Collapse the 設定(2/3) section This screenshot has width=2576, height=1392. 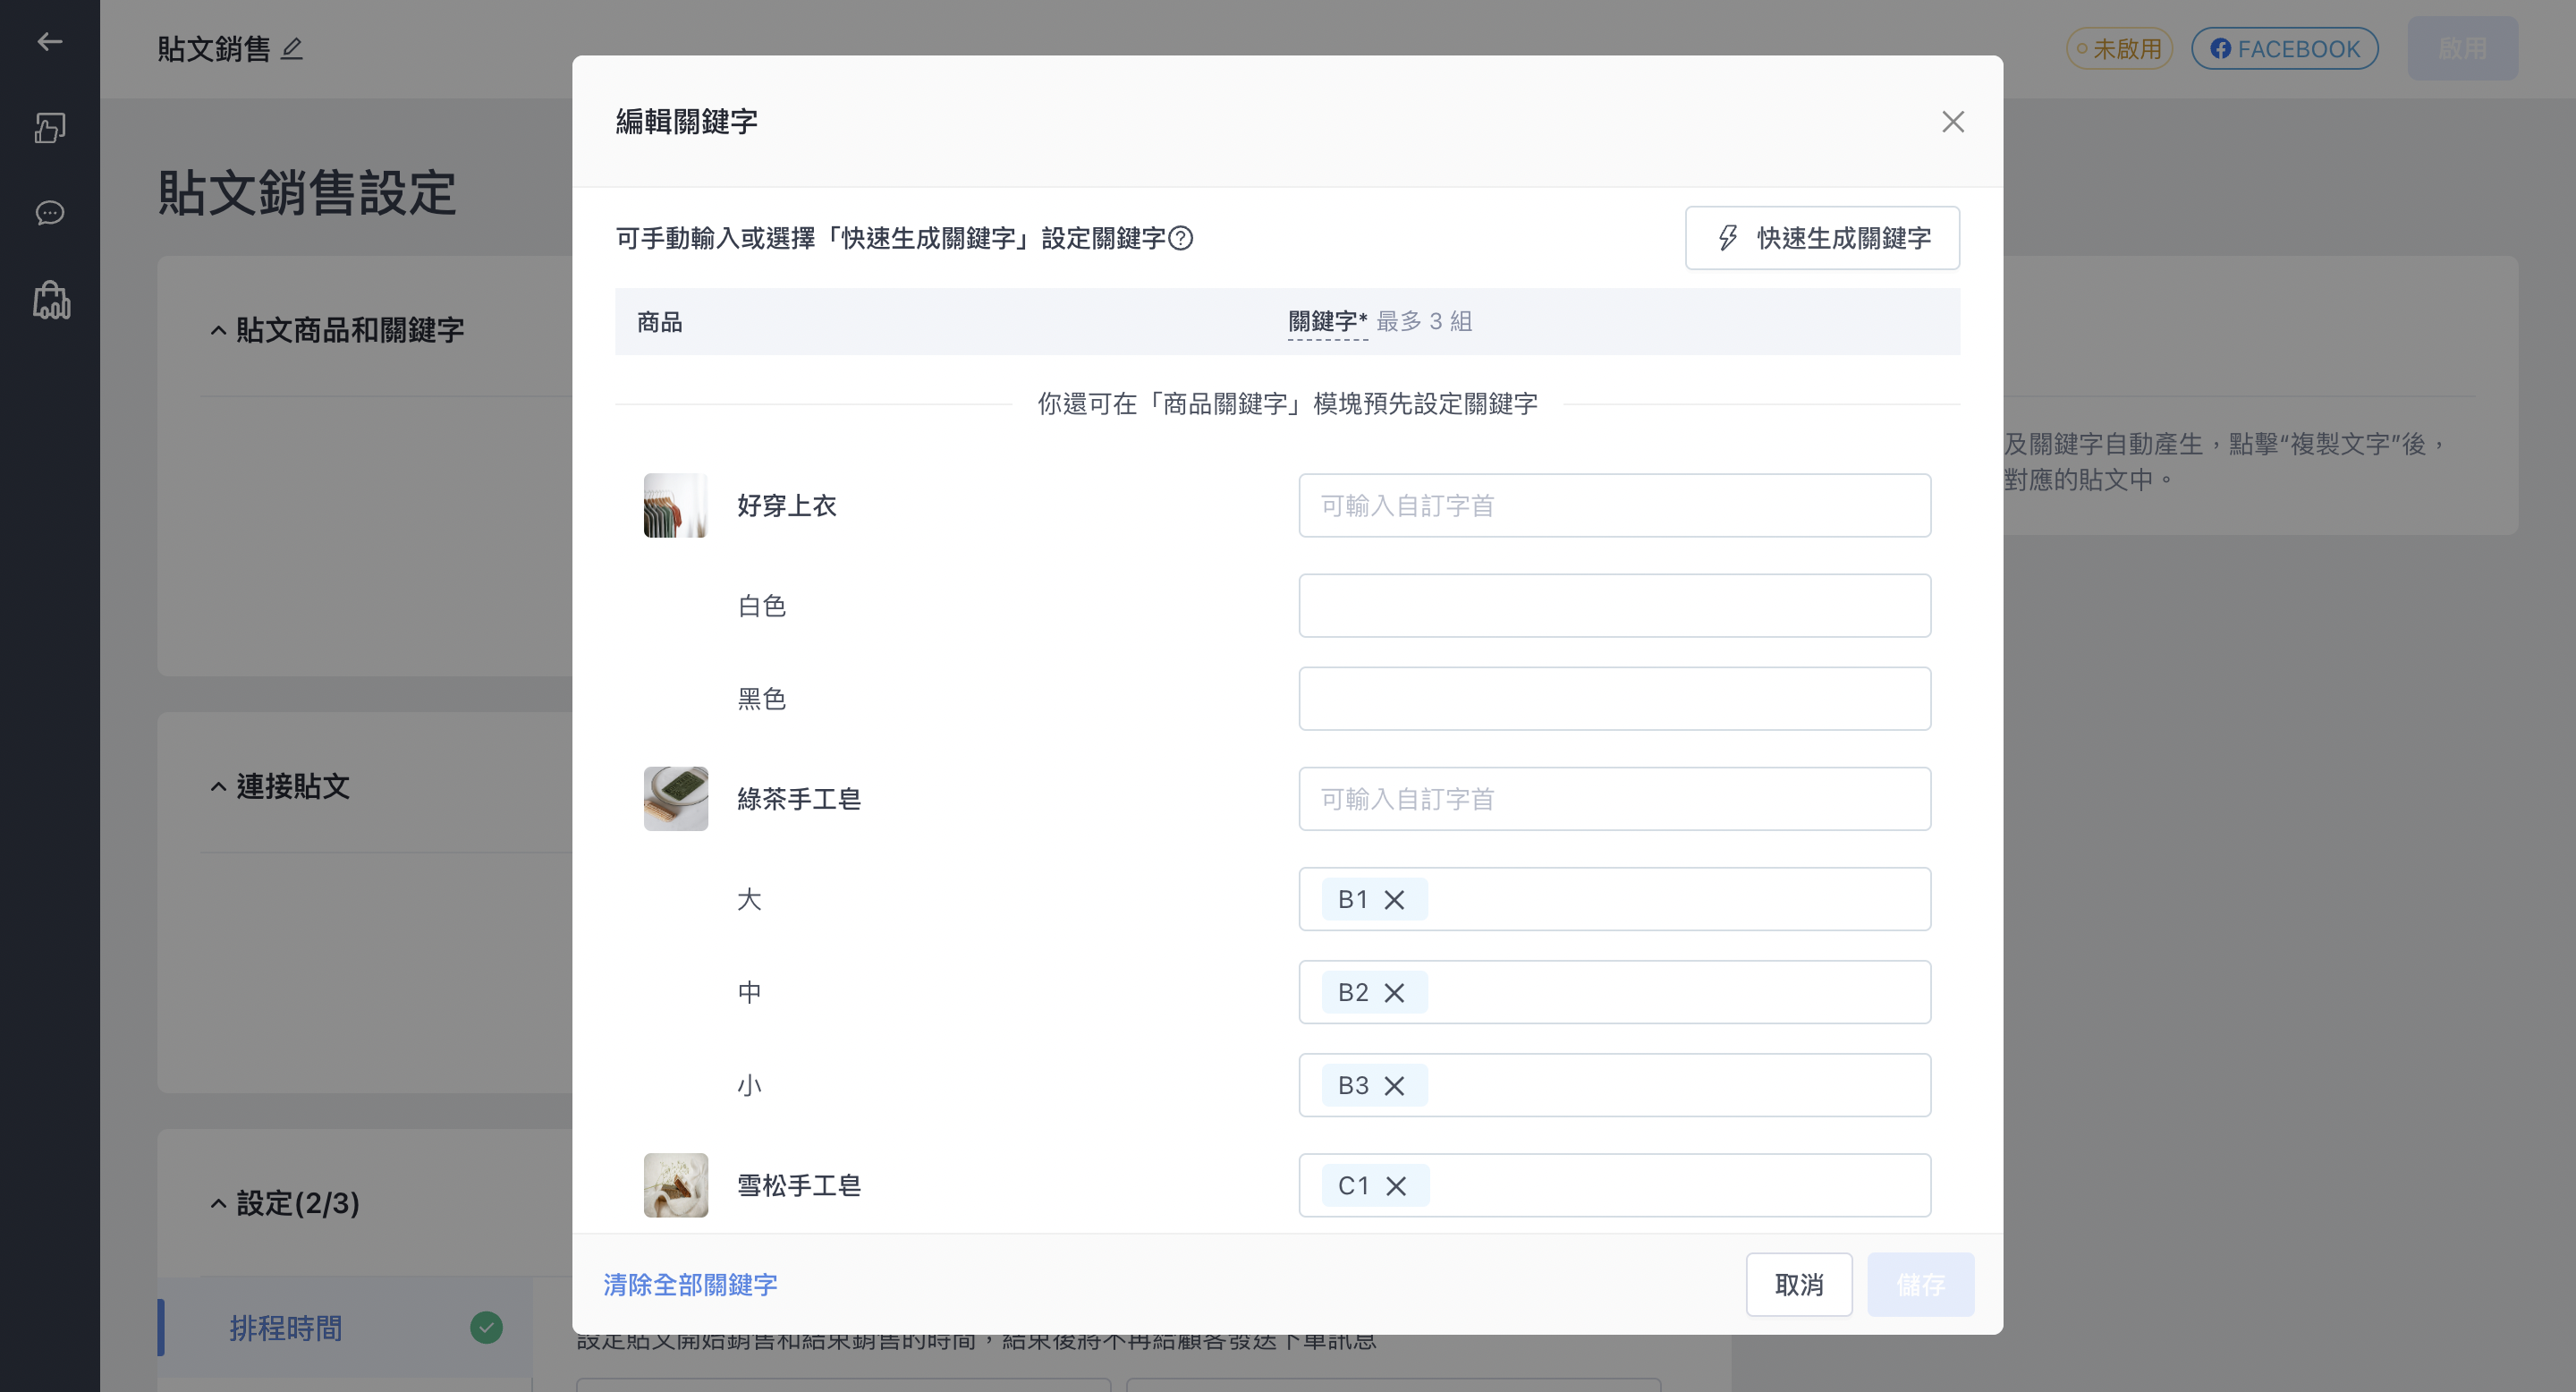pyautogui.click(x=218, y=1204)
